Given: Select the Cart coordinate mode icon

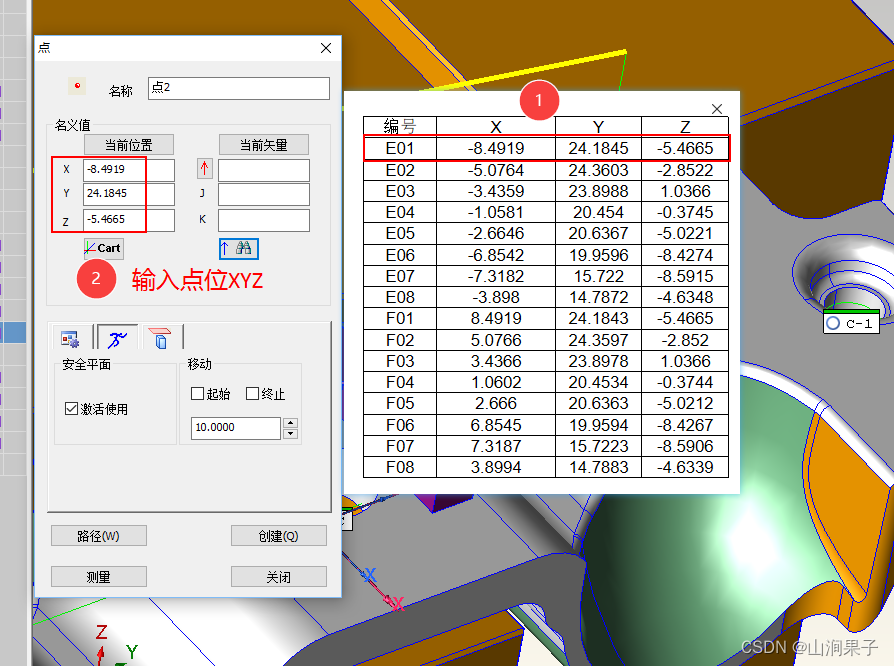Looking at the screenshot, I should click(103, 248).
